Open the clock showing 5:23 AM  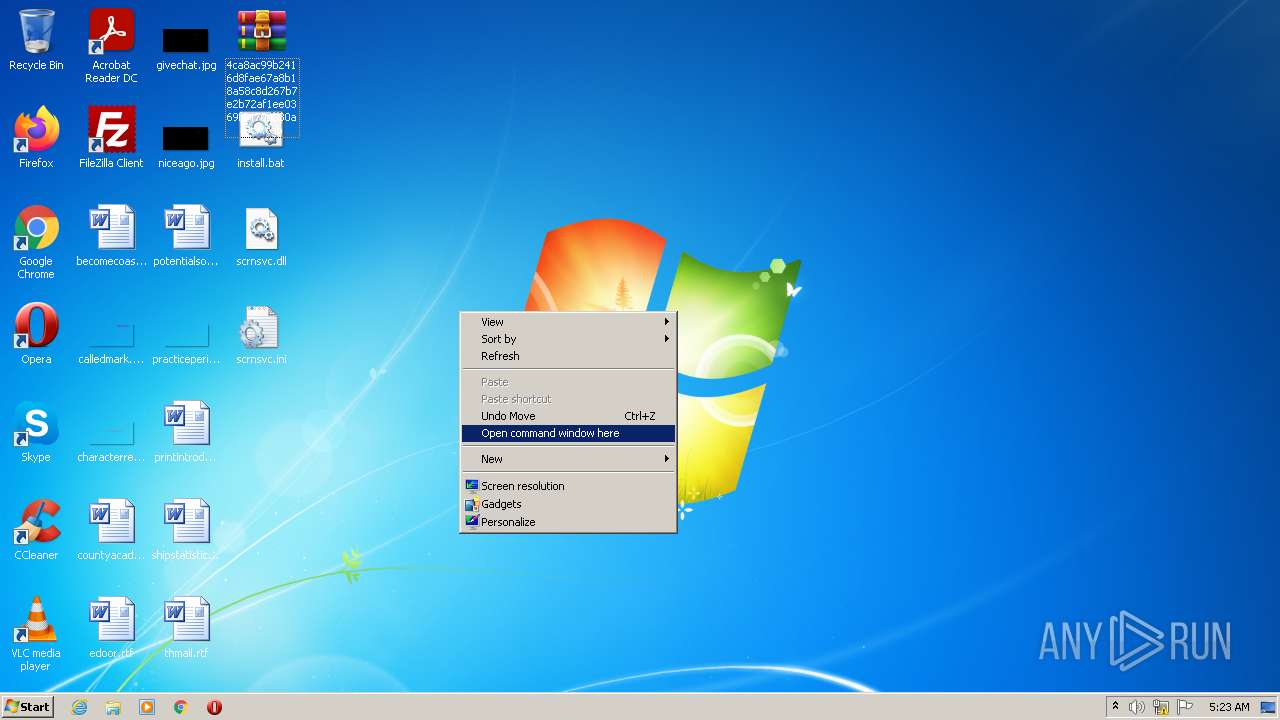[x=1229, y=707]
